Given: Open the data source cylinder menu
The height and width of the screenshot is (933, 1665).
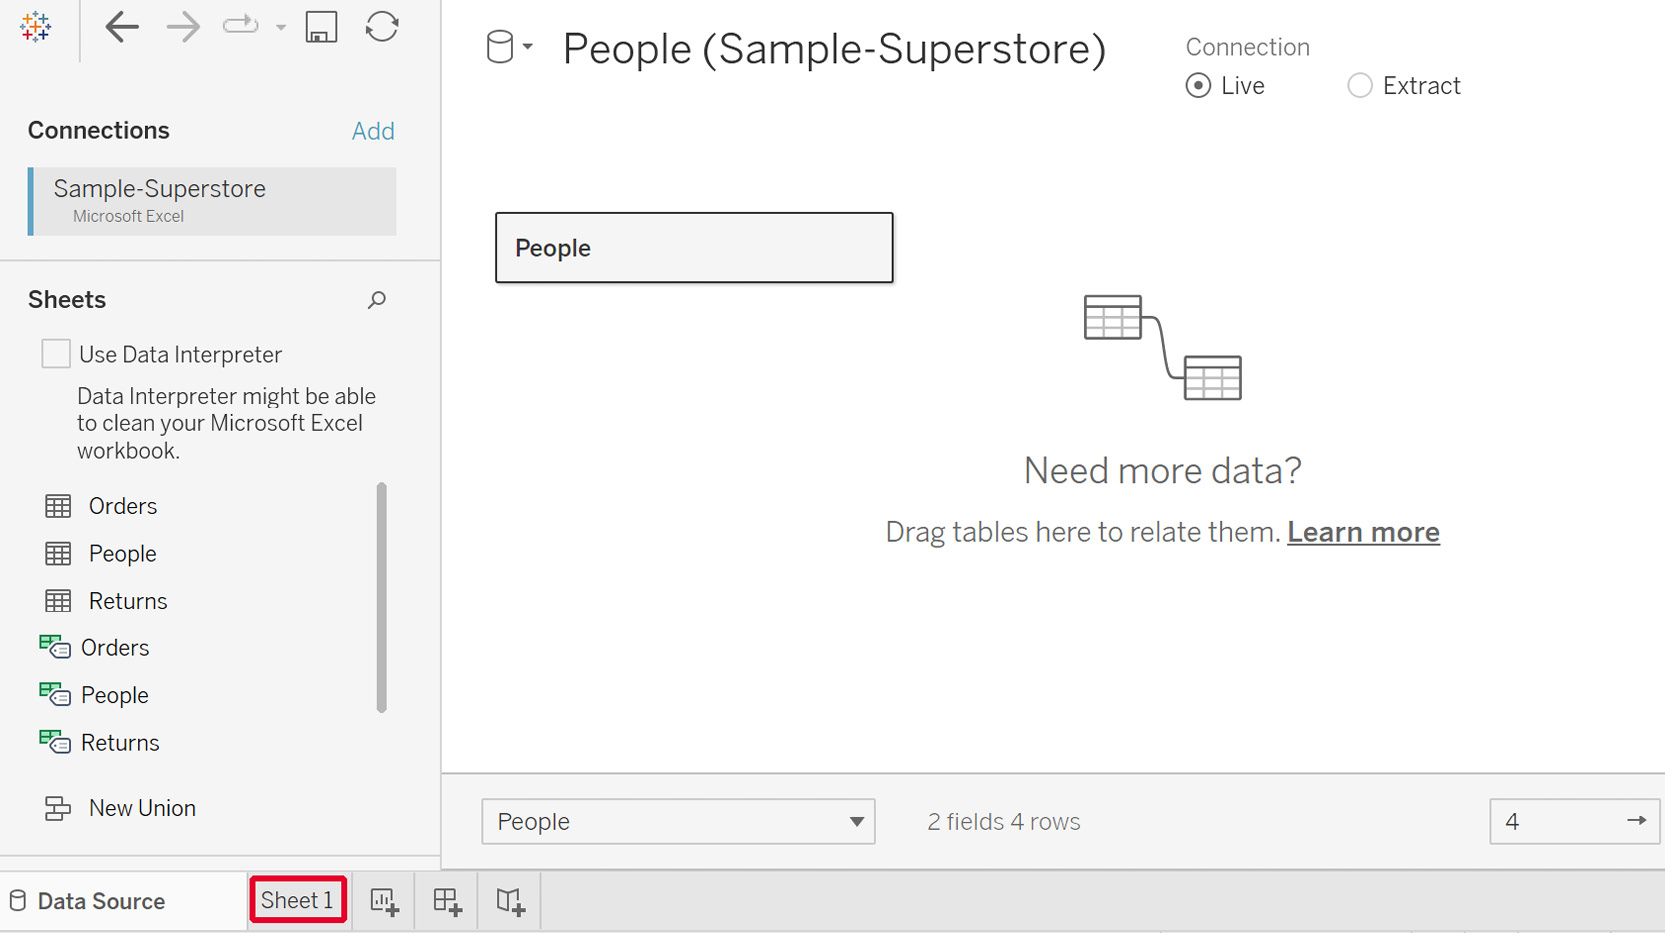Looking at the screenshot, I should pyautogui.click(x=509, y=47).
